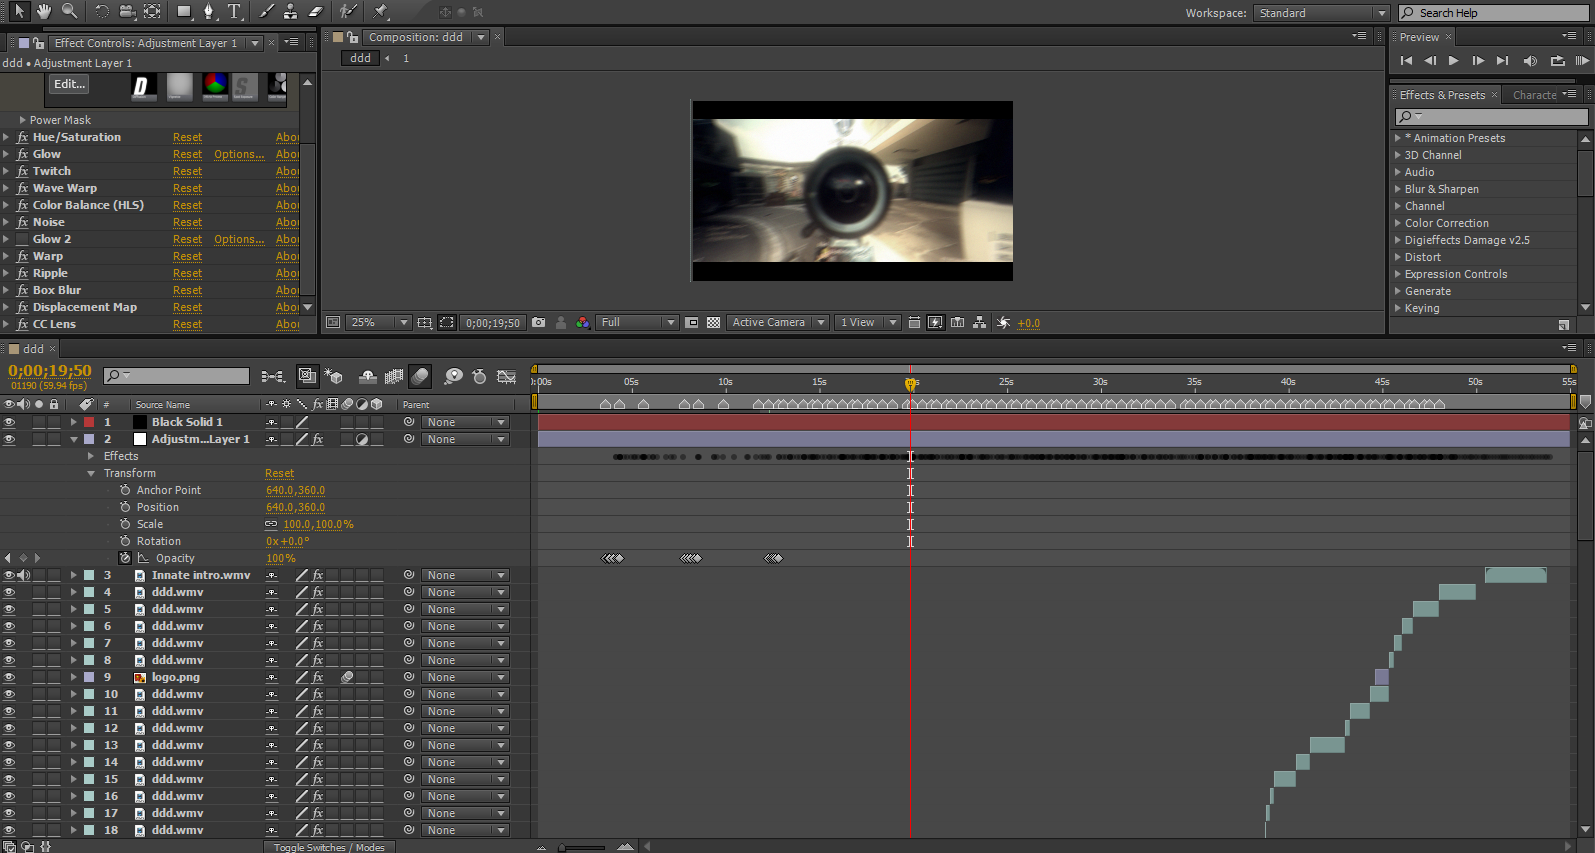Screen dimensions: 1595x853
Task: Switch to the Effects & Presets tab
Action: tap(1442, 95)
